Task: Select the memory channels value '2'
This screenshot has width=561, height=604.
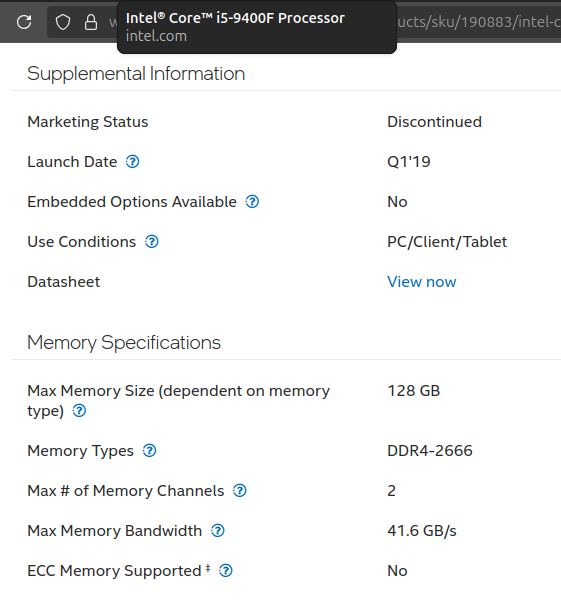Action: (x=391, y=491)
